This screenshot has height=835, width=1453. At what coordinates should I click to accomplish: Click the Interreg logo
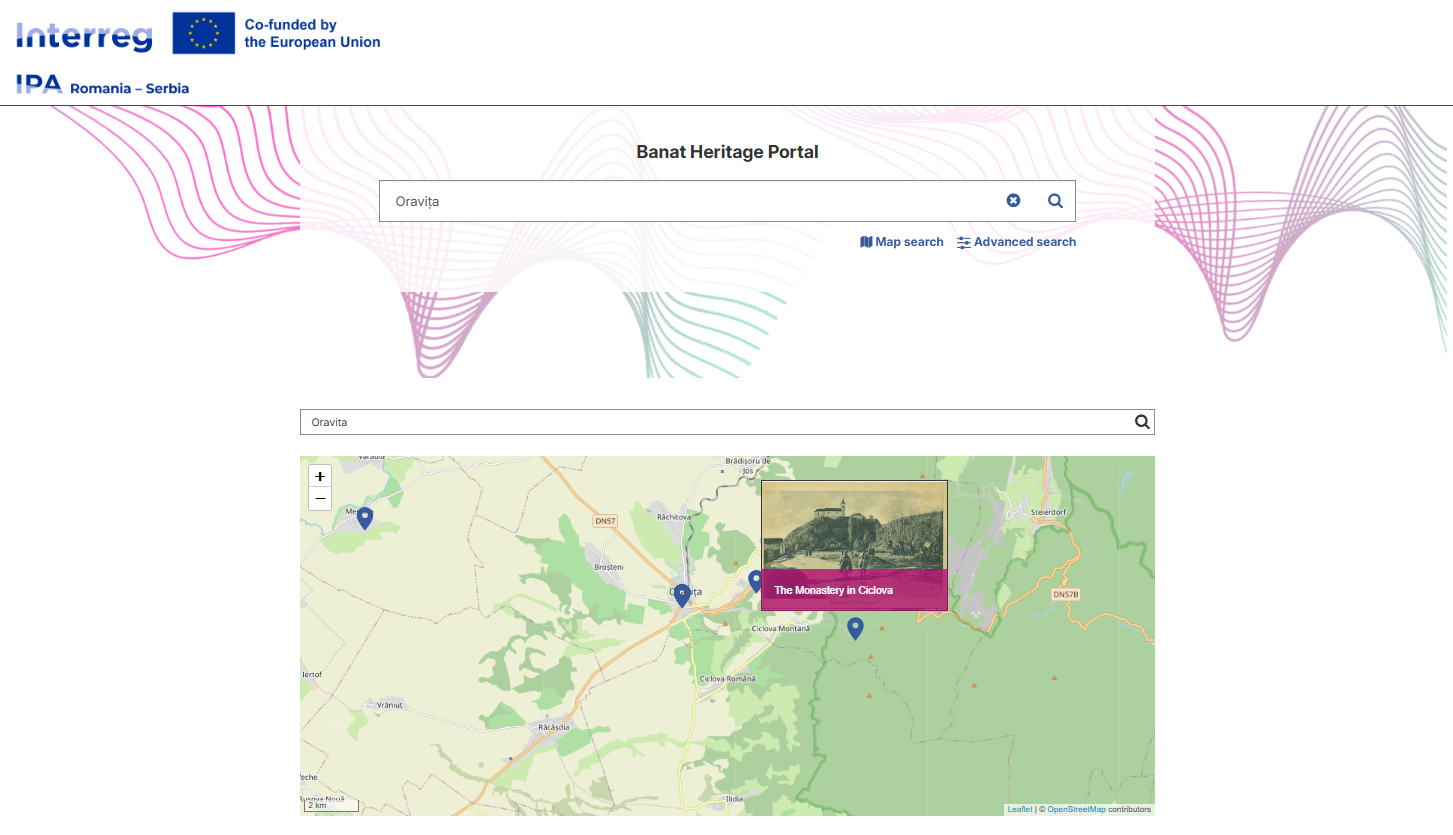coord(84,35)
